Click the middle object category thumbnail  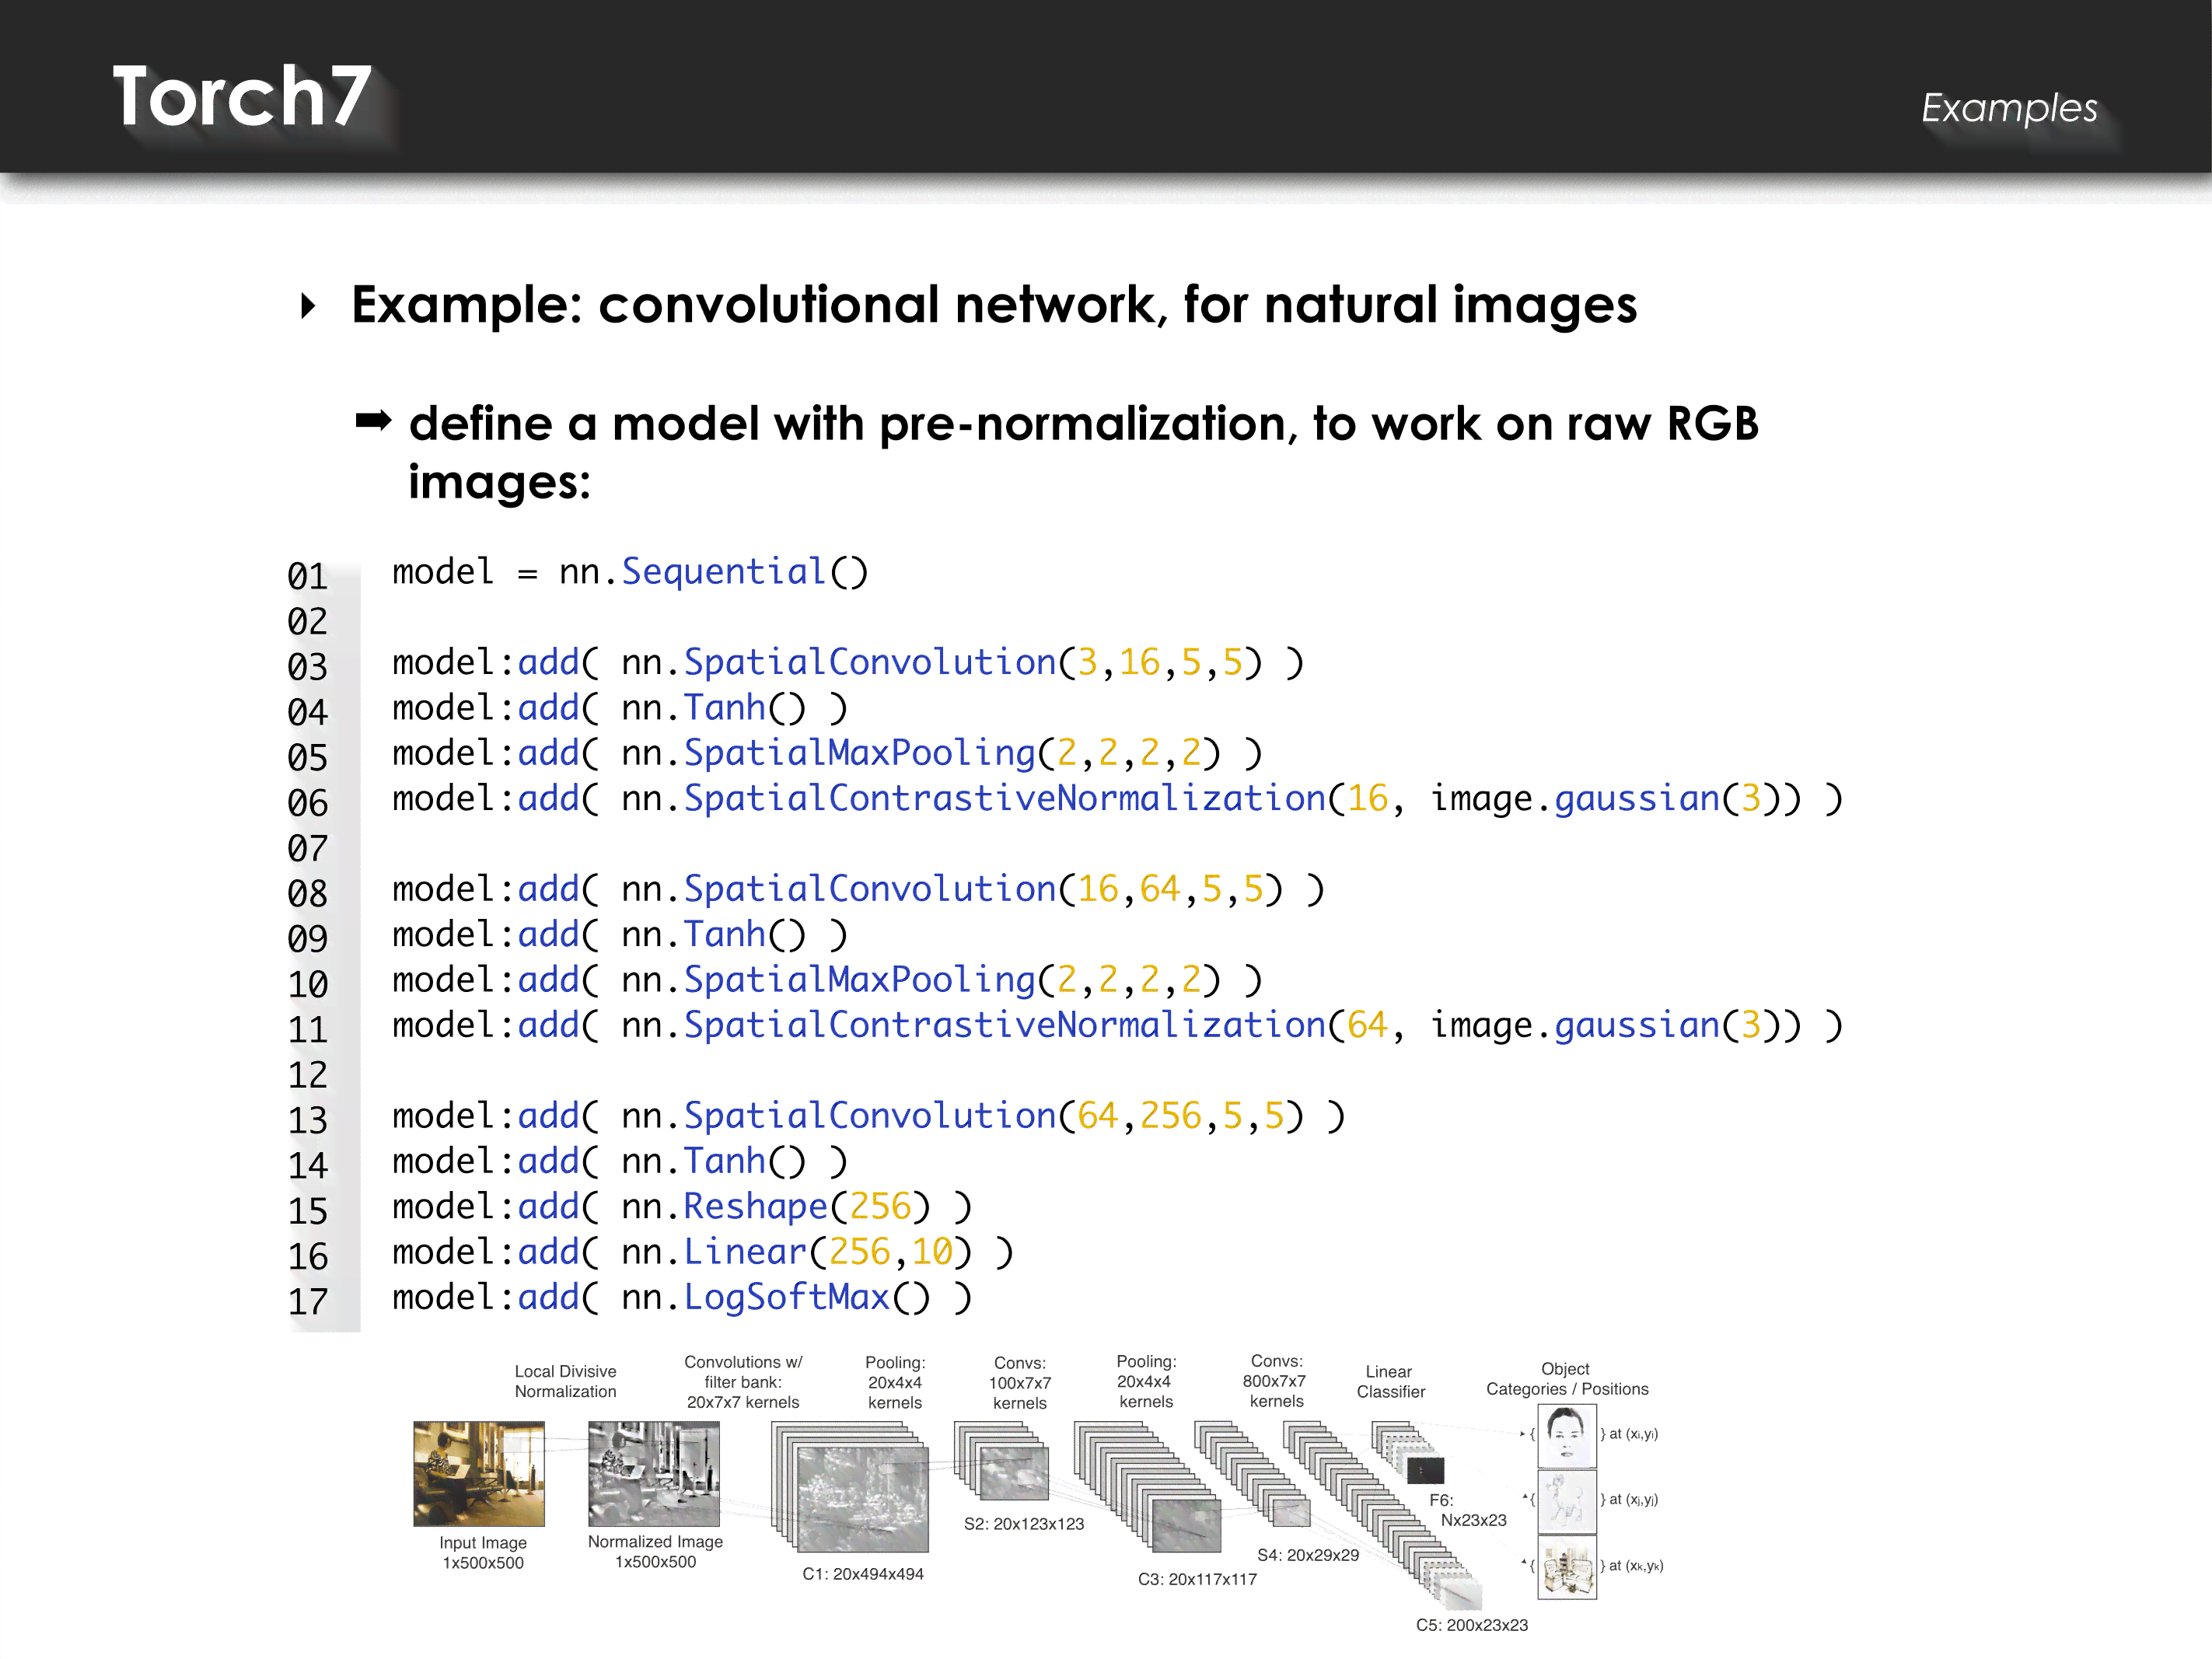click(1566, 1501)
